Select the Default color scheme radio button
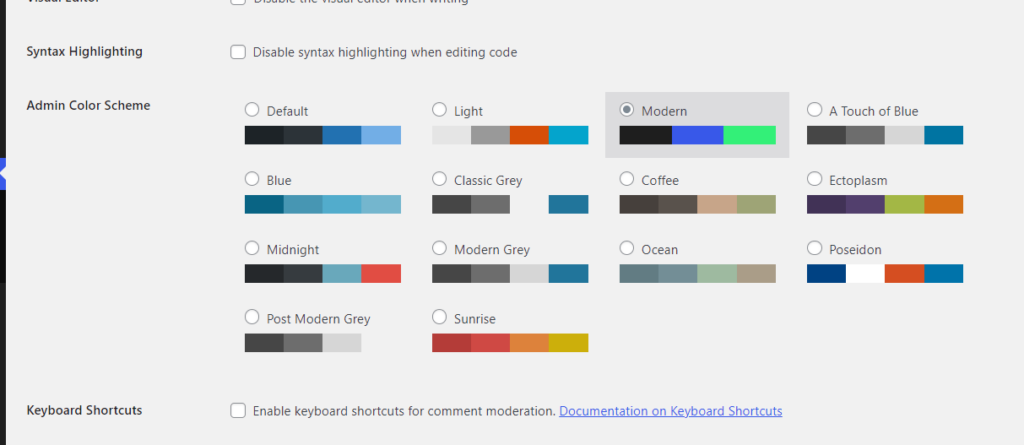The width and height of the screenshot is (1024, 445). (251, 109)
